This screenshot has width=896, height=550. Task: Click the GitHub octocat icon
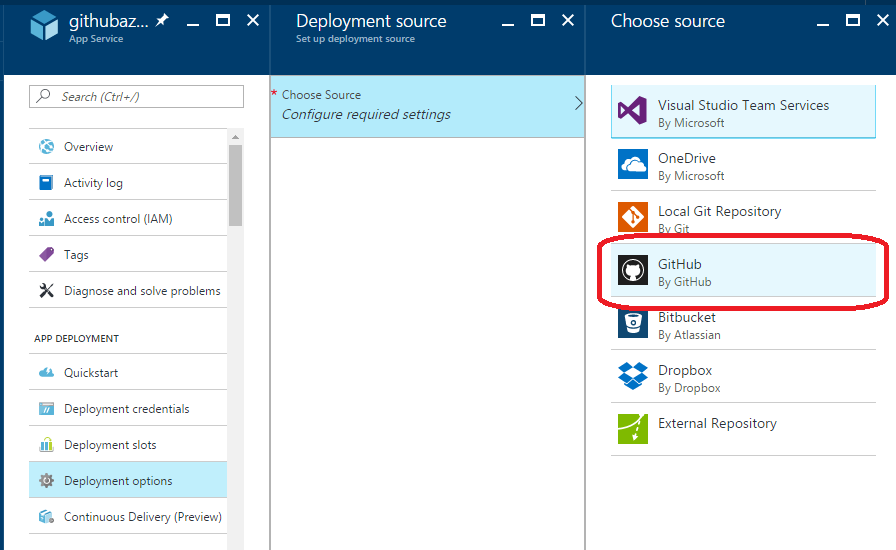pyautogui.click(x=633, y=270)
